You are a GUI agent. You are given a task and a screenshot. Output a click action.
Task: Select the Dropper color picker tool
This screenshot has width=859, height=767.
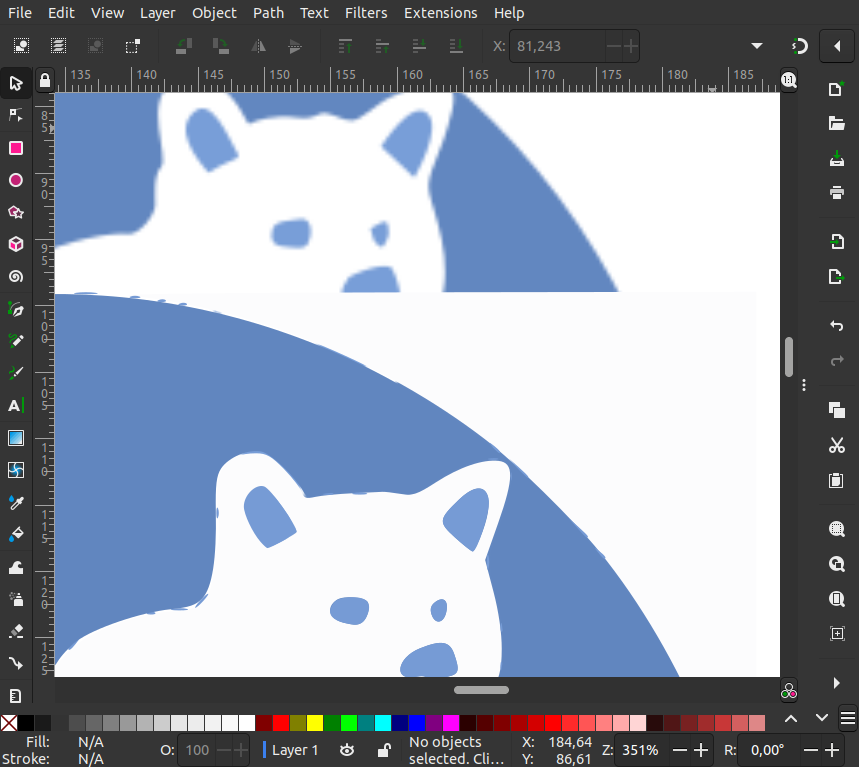[16, 502]
